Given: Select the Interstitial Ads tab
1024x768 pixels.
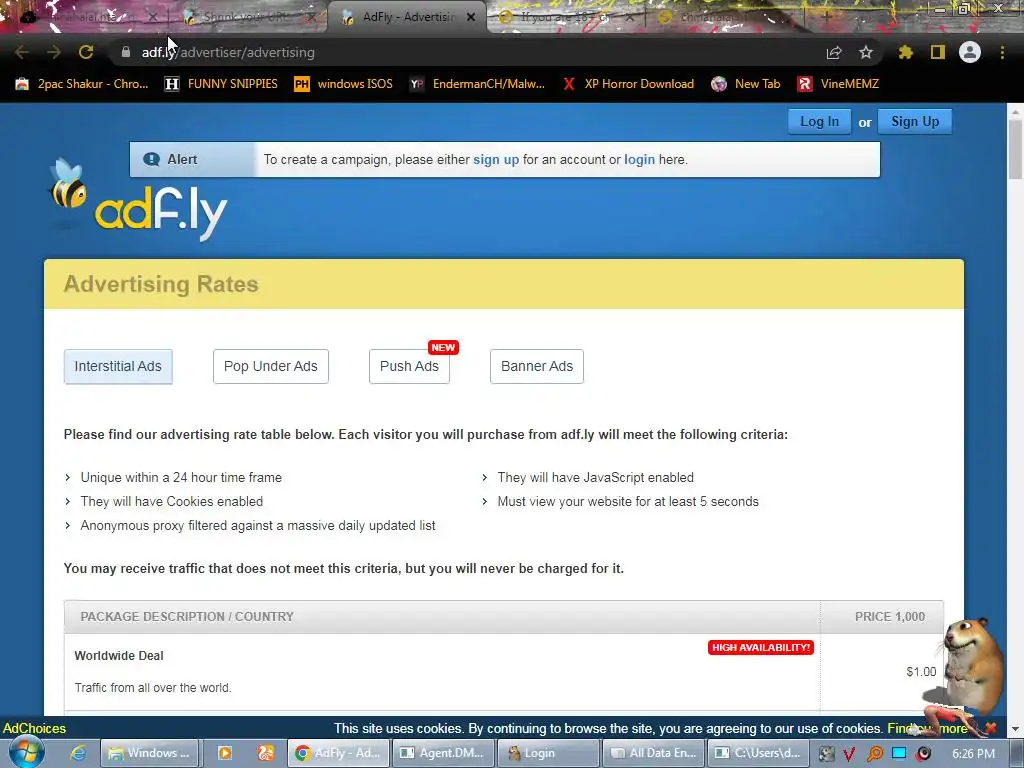Looking at the screenshot, I should (x=118, y=366).
